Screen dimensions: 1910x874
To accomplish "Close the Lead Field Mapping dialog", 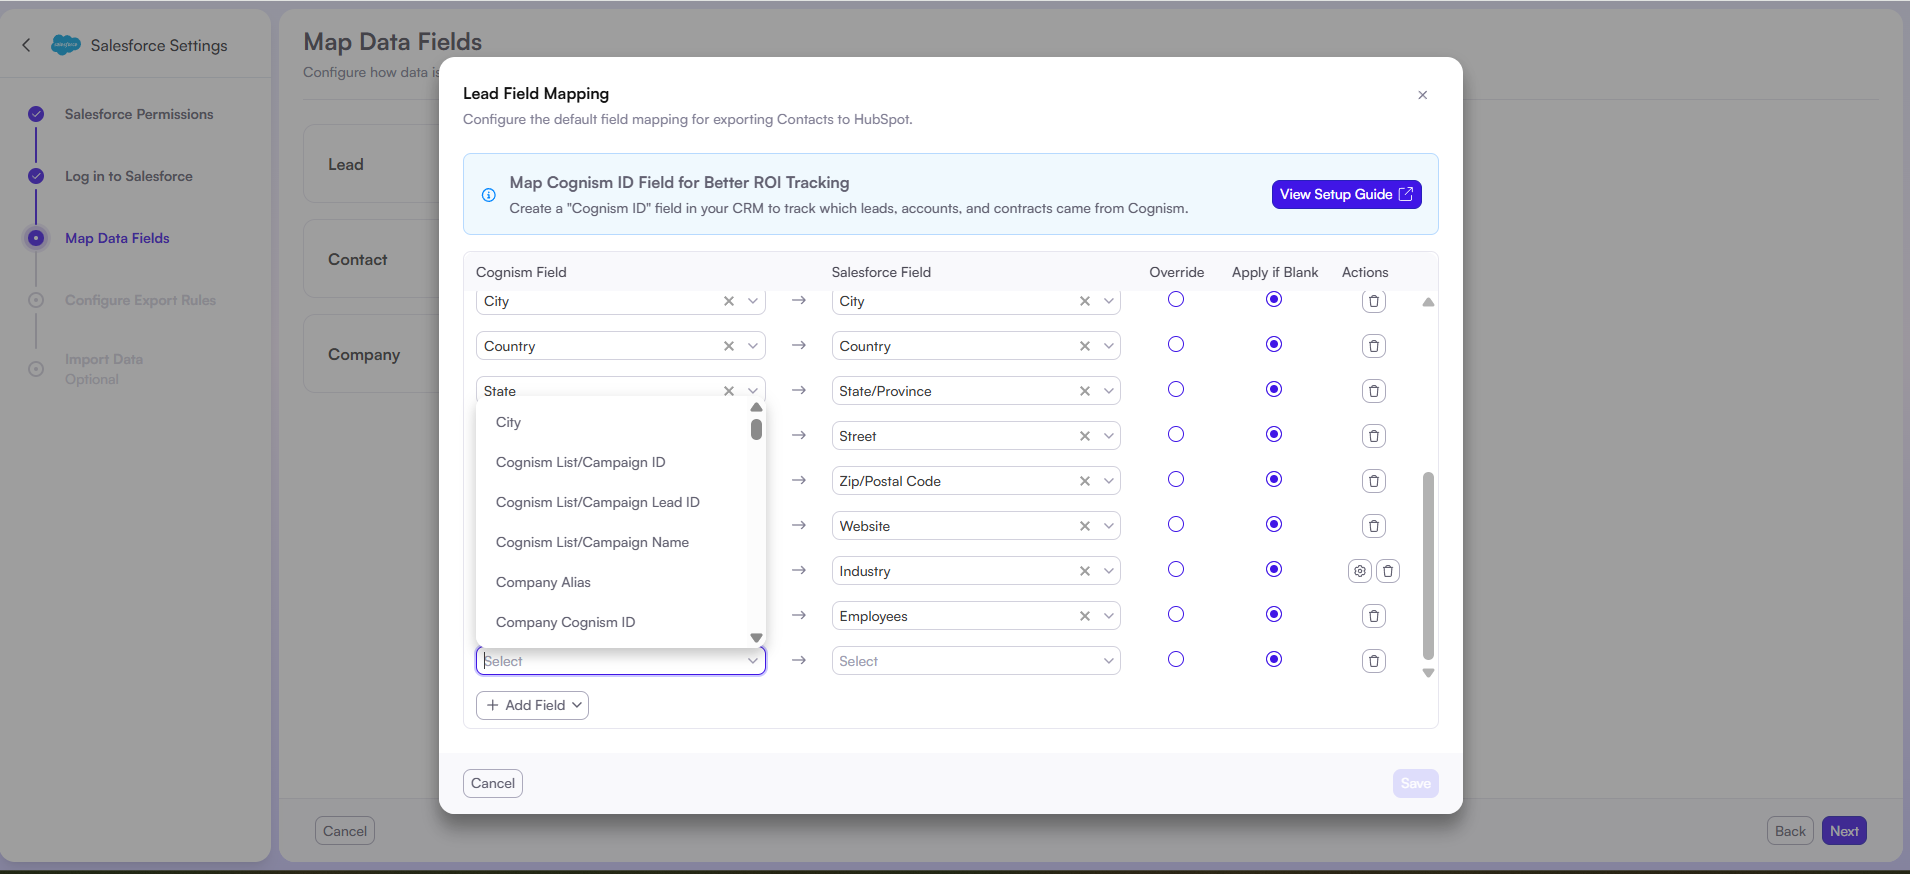I will point(1422,95).
